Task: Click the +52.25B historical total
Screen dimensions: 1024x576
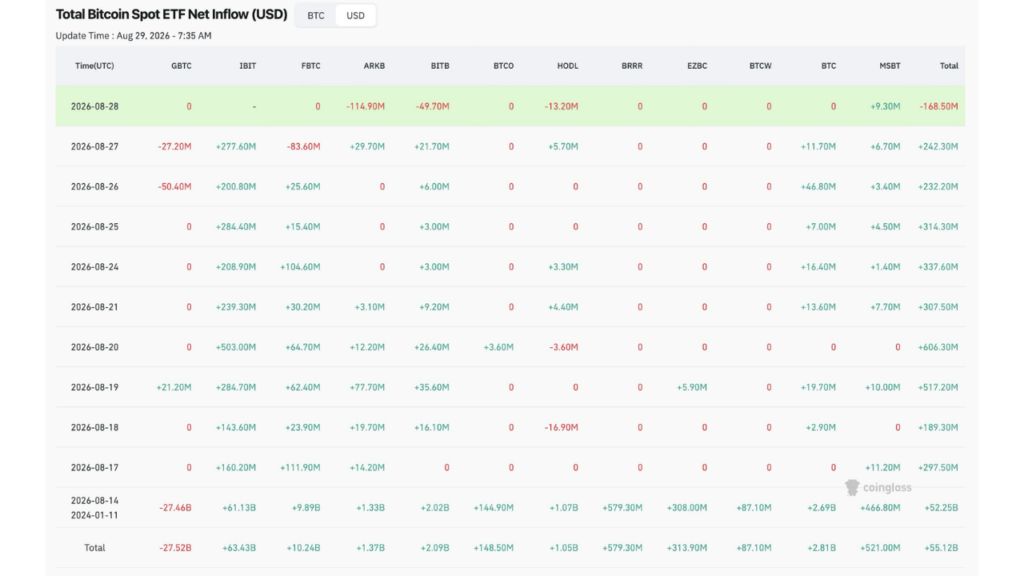Action: 941,508
